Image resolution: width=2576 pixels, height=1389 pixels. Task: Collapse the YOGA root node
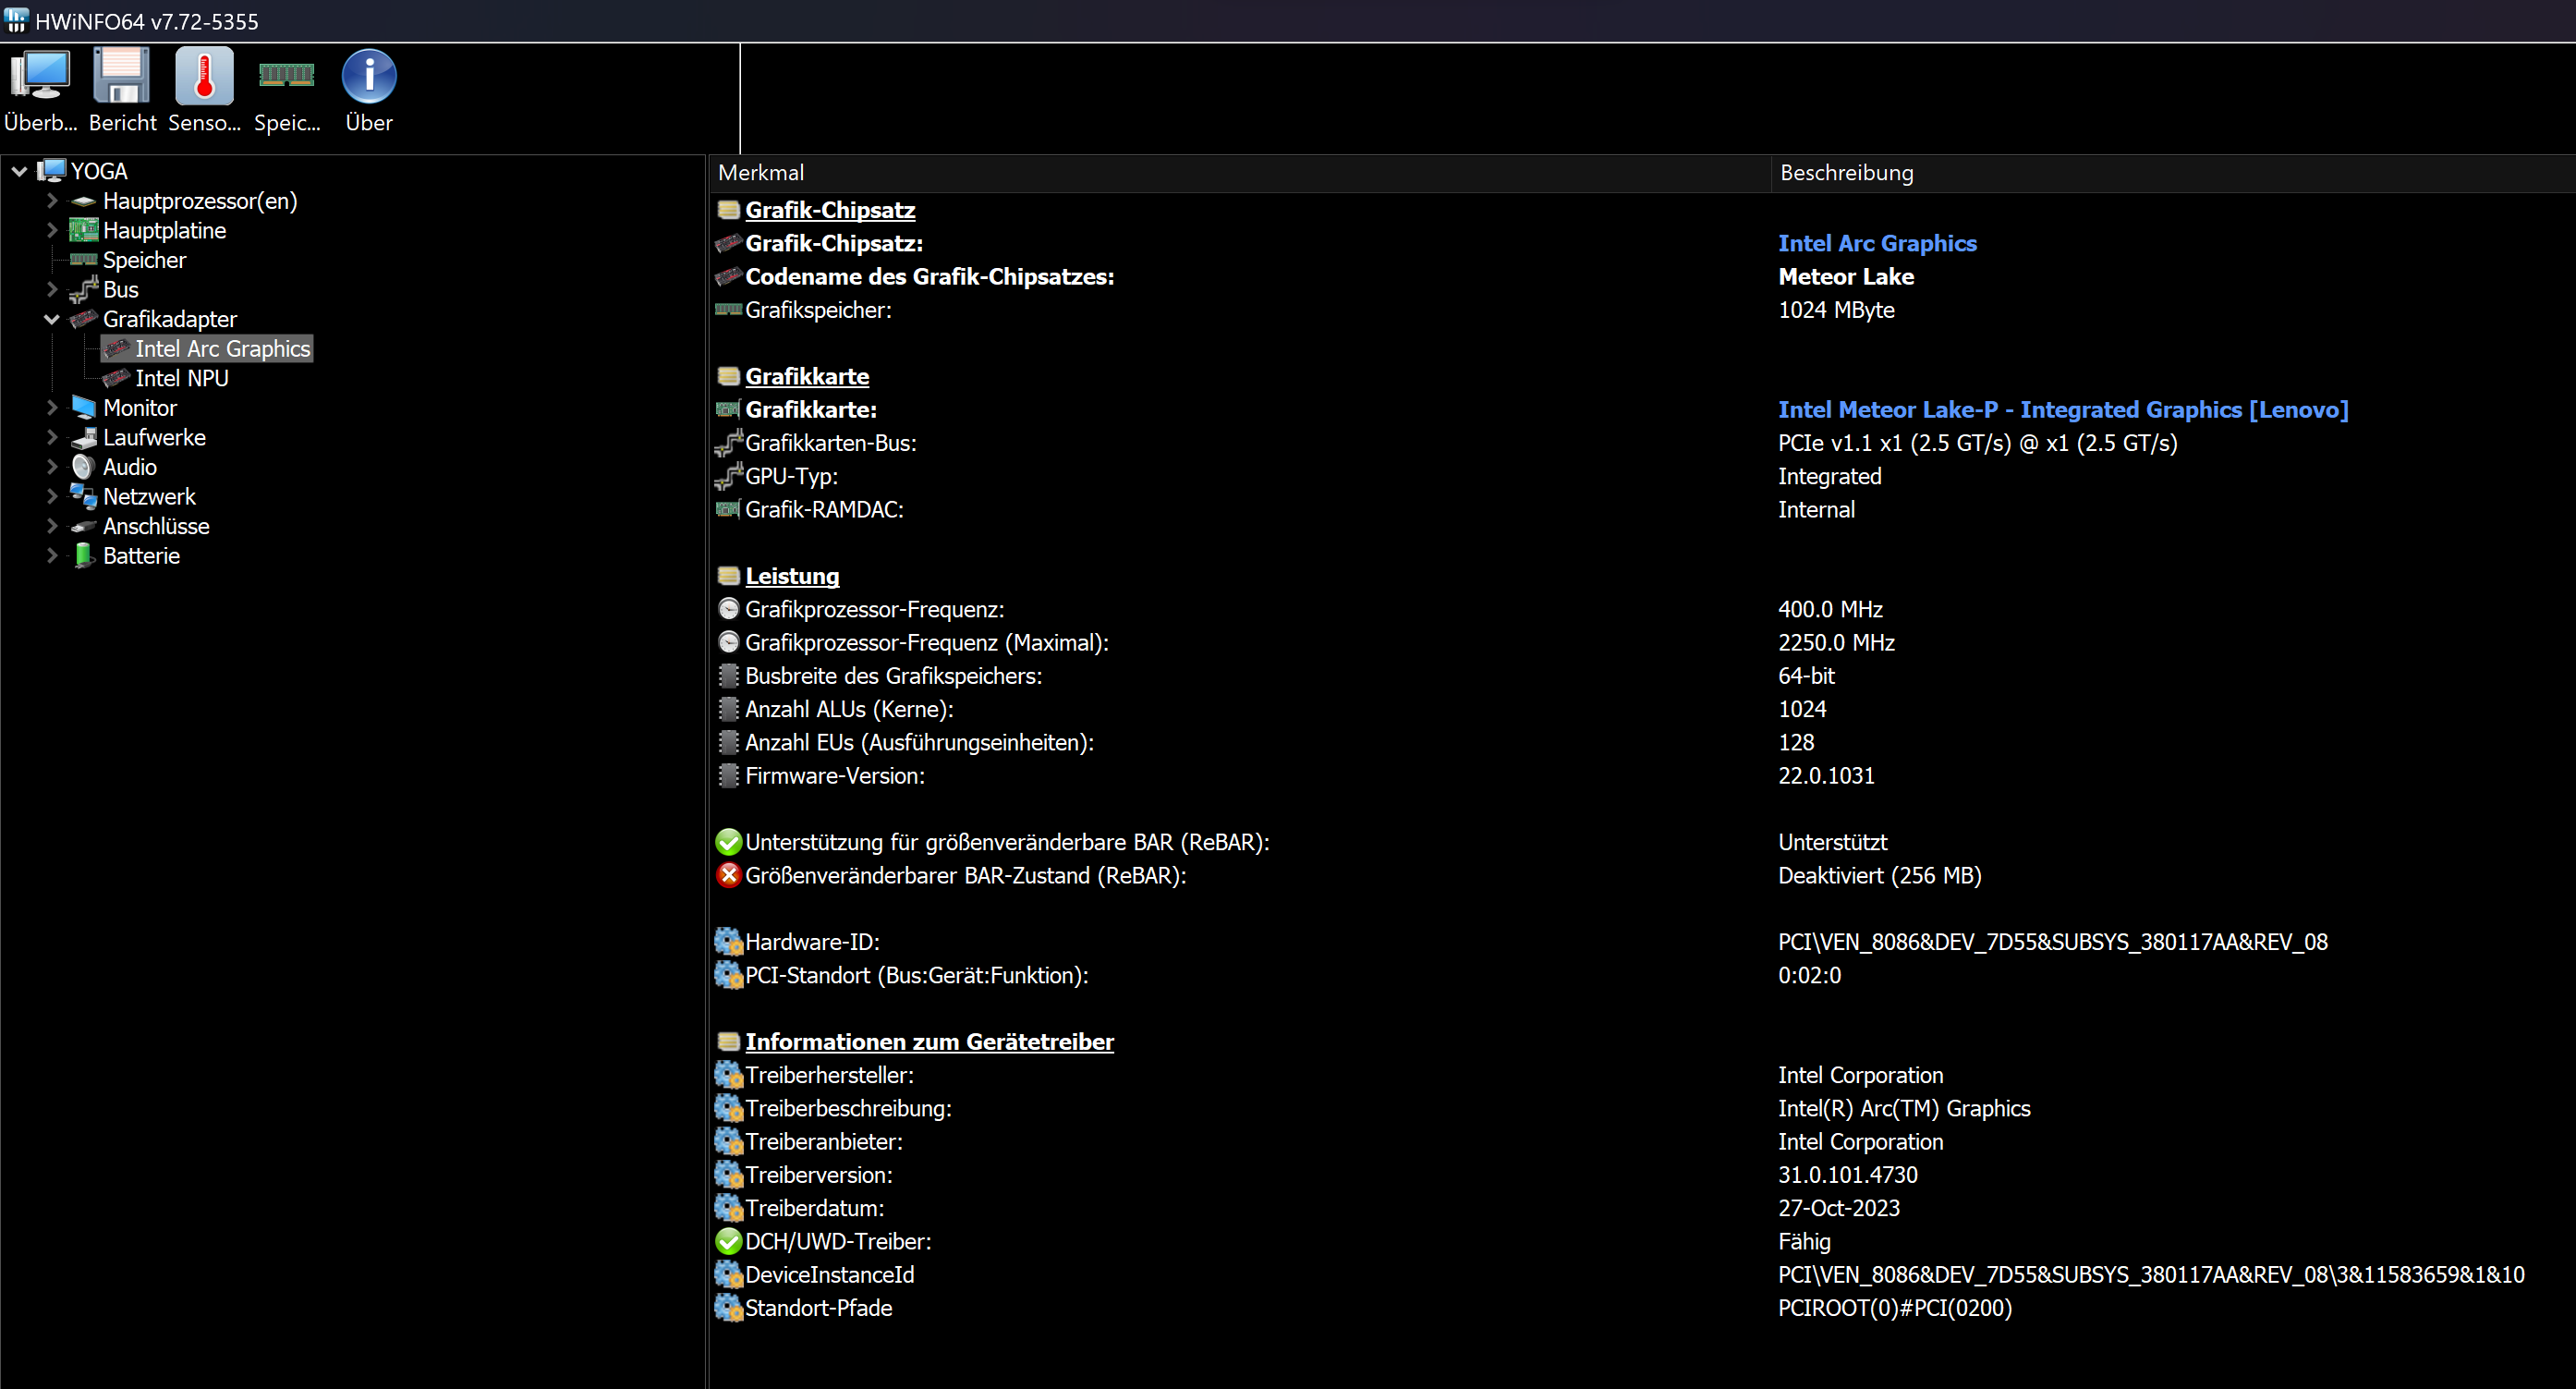pos(19,171)
